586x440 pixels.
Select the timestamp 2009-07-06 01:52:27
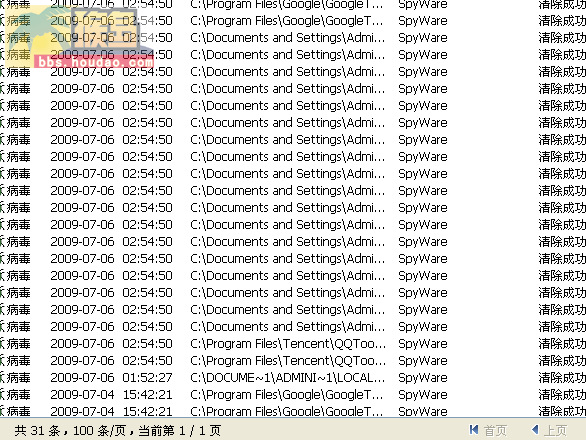[x=111, y=378]
